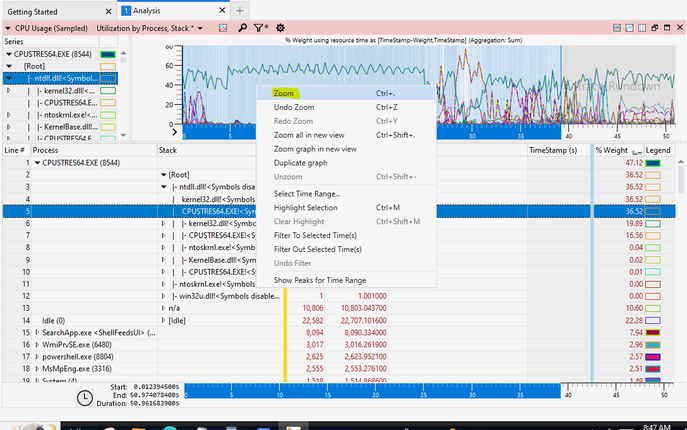
Task: Close the Analysis tab
Action: [x=222, y=11]
